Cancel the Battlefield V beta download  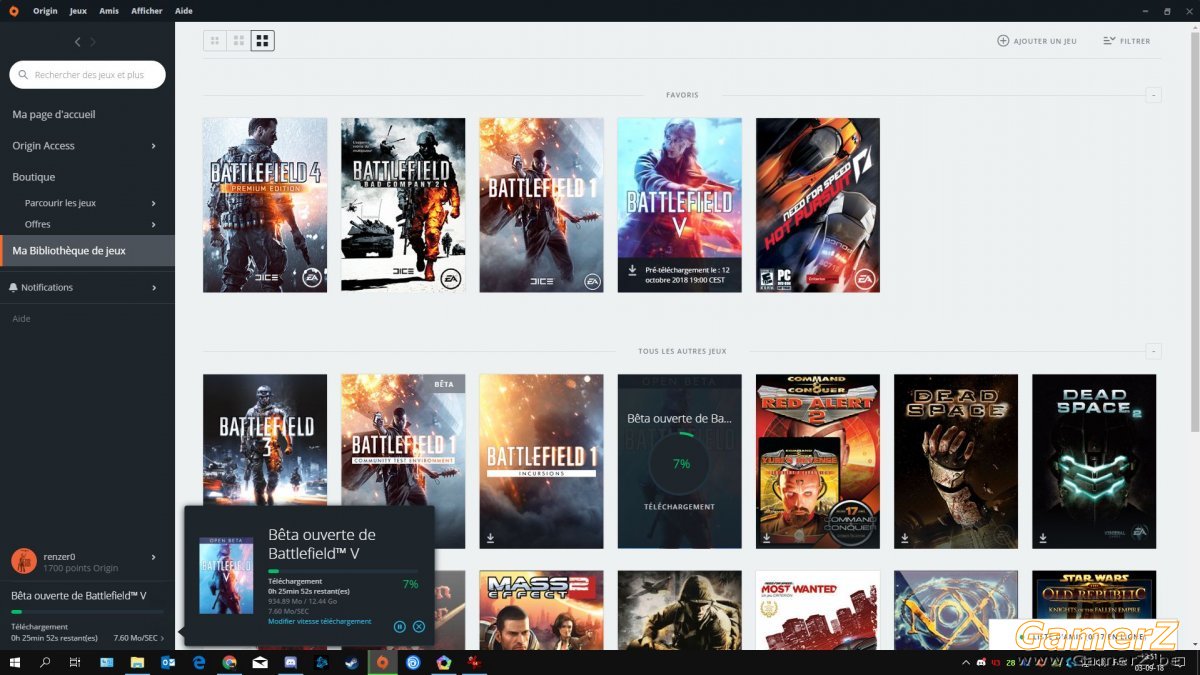419,627
